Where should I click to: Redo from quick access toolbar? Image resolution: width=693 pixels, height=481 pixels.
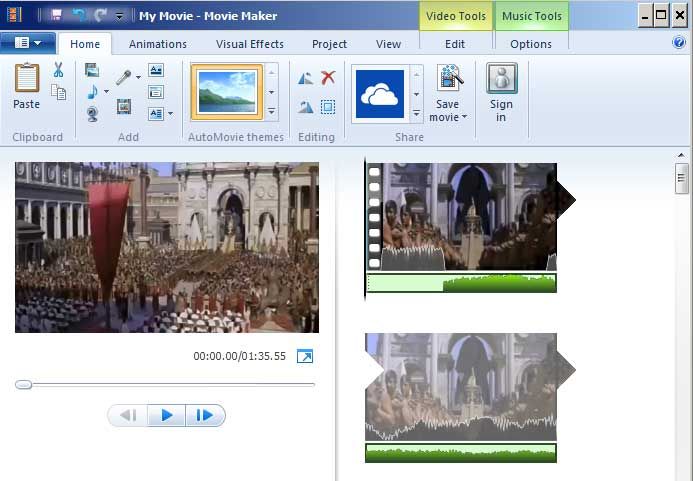click(x=101, y=15)
